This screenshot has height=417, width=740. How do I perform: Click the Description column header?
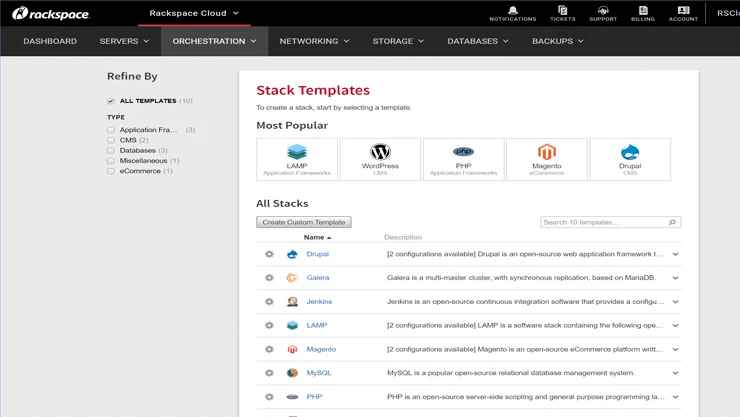tap(403, 237)
